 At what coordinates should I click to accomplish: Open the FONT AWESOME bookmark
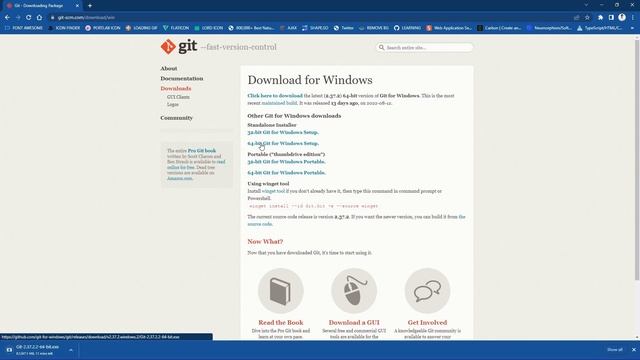coord(24,28)
